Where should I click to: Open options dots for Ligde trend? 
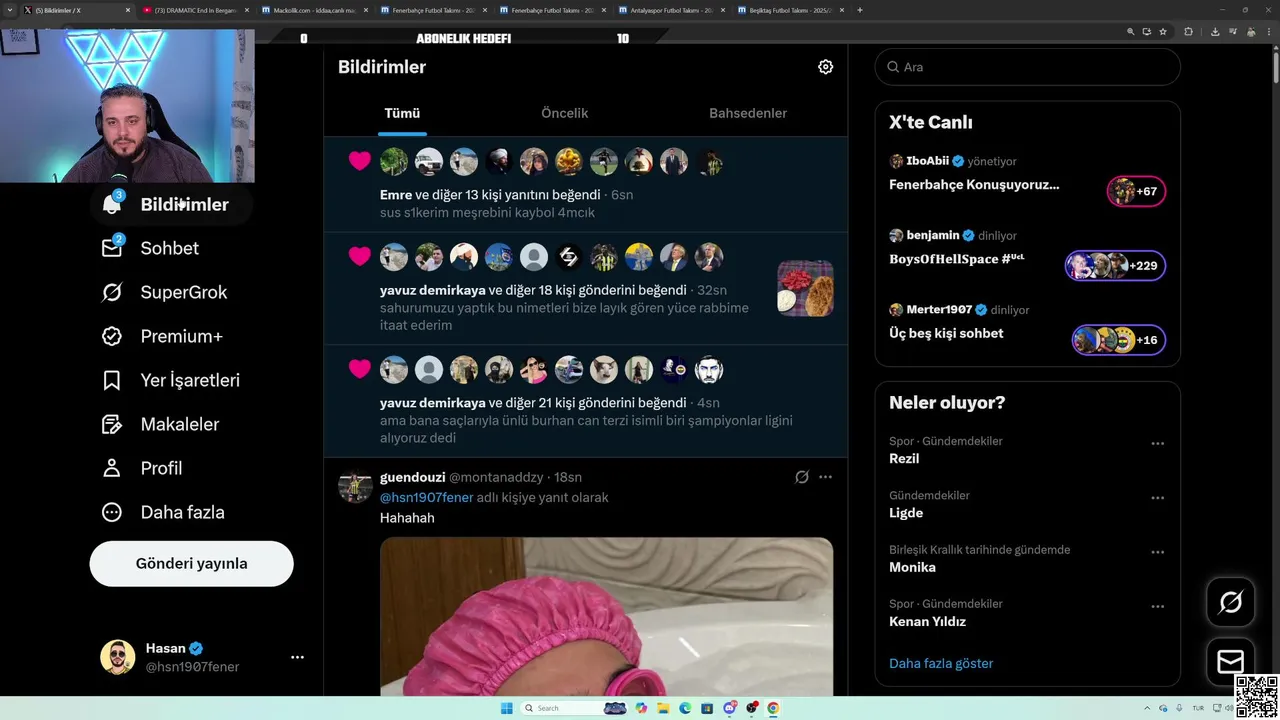point(1157,497)
